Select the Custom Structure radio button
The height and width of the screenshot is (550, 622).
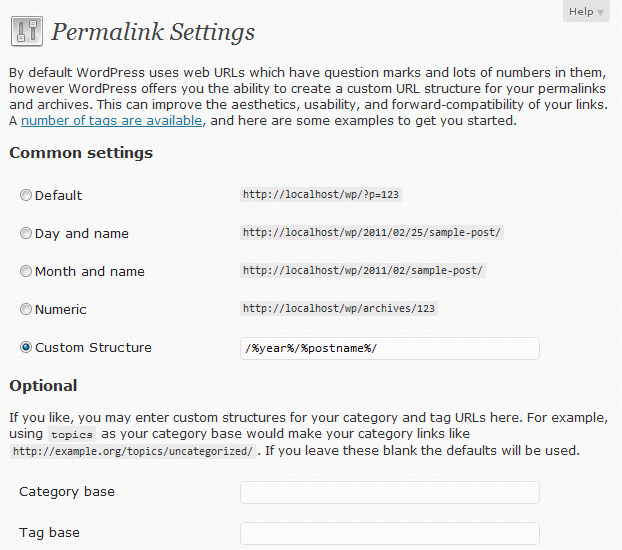tap(26, 348)
